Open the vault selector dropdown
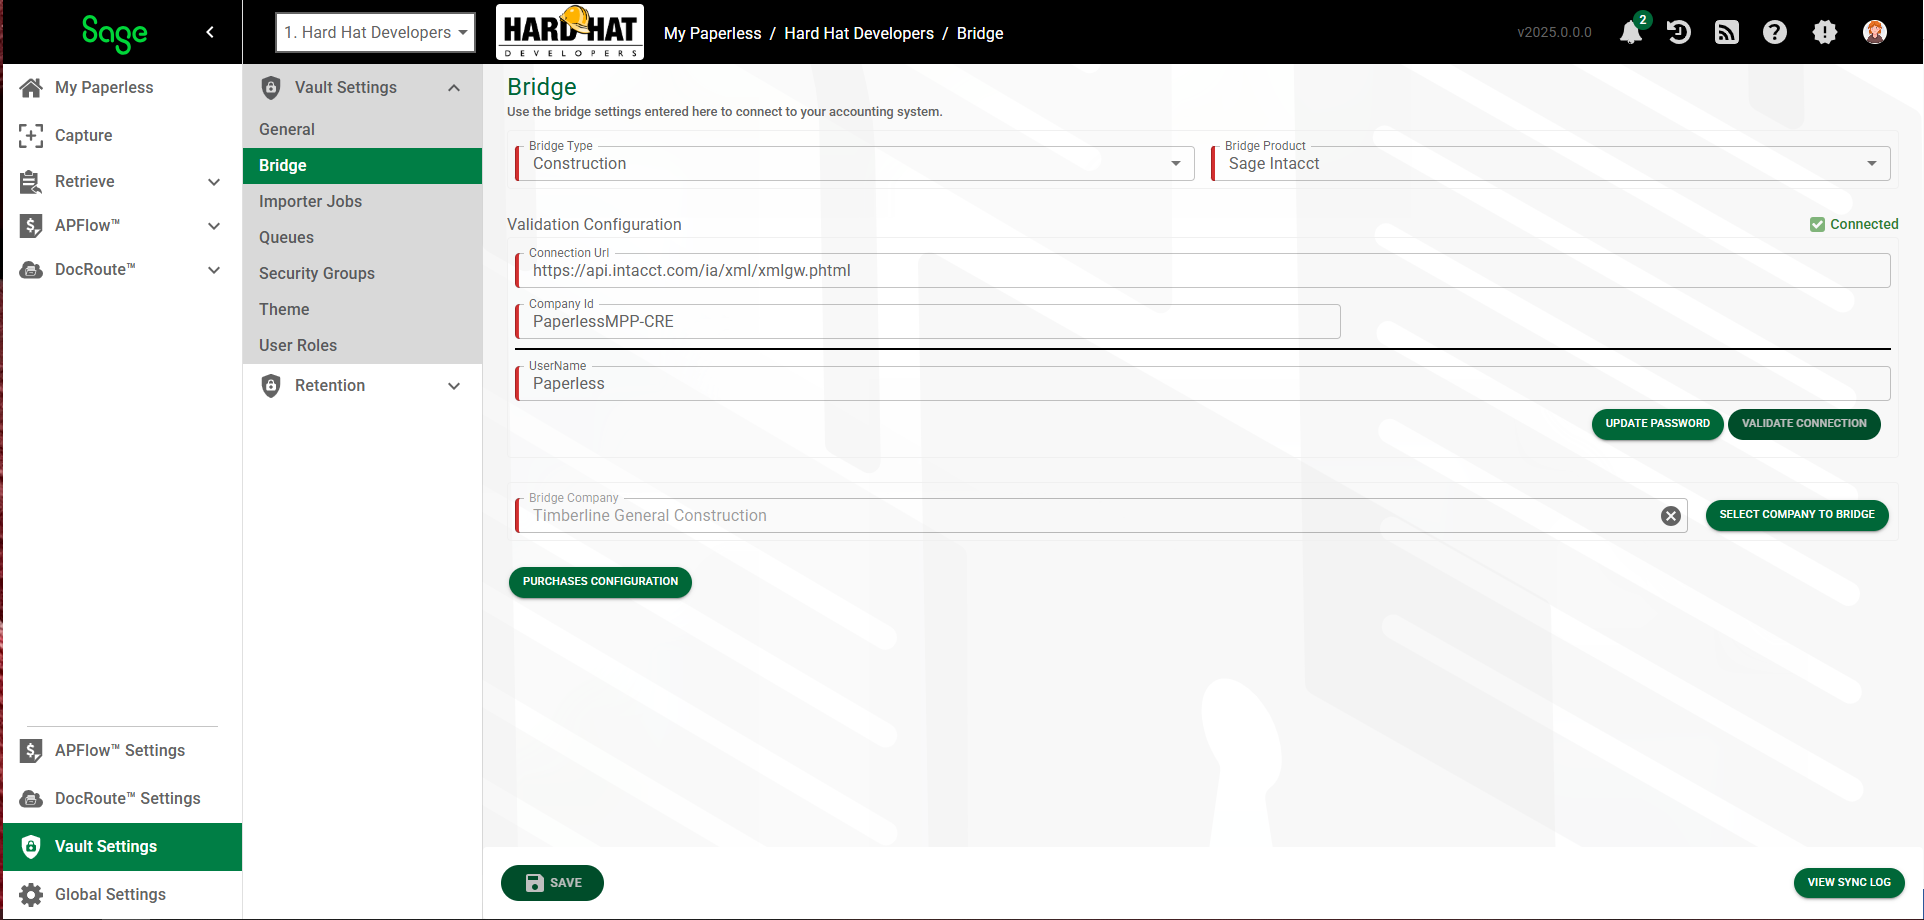The height and width of the screenshot is (920, 1924). click(375, 32)
